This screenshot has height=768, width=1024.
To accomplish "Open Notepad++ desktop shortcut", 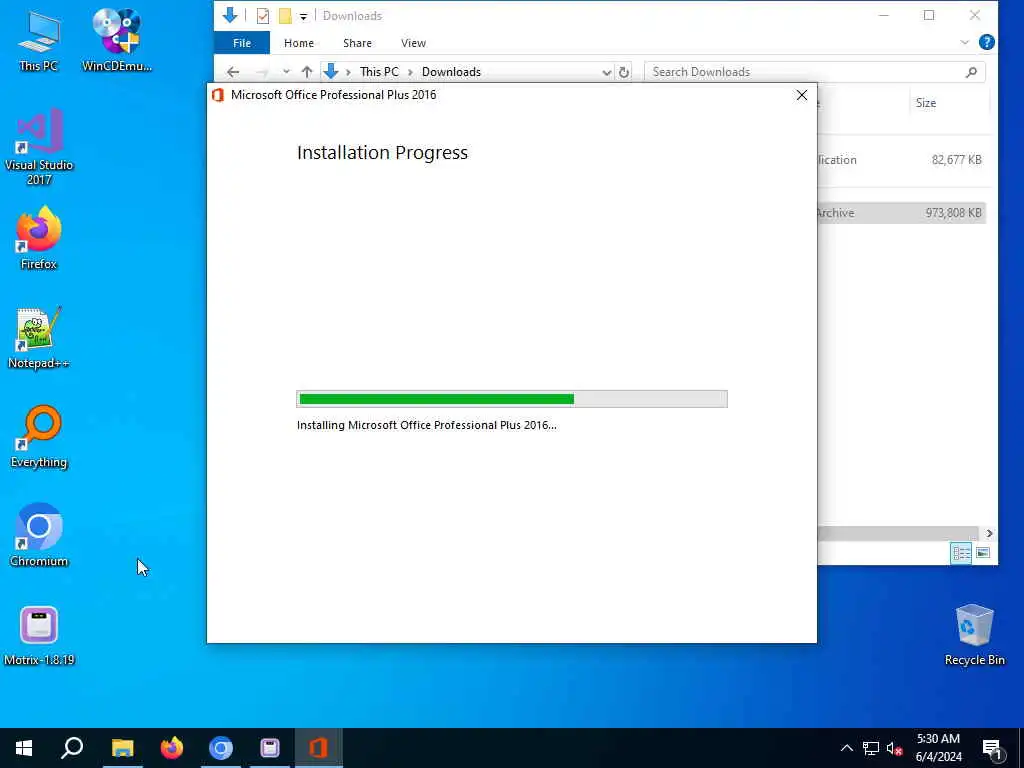I will pyautogui.click(x=39, y=338).
